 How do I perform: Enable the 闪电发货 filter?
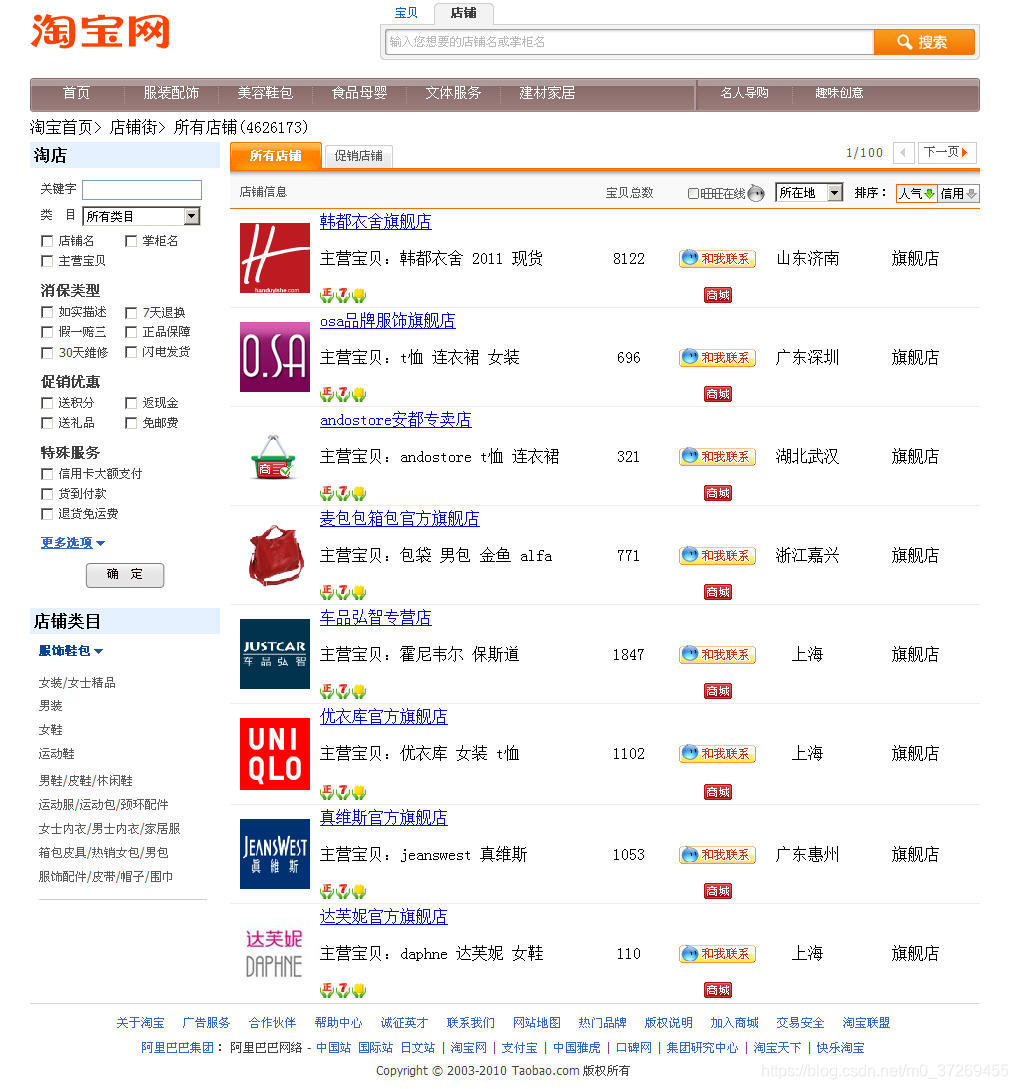tap(131, 352)
